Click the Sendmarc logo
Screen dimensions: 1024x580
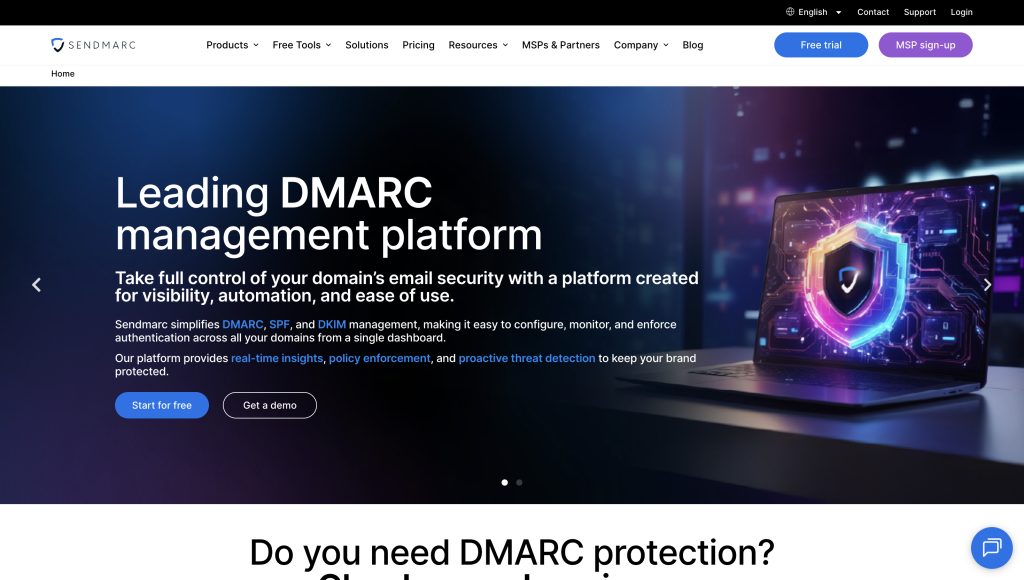[x=93, y=45]
